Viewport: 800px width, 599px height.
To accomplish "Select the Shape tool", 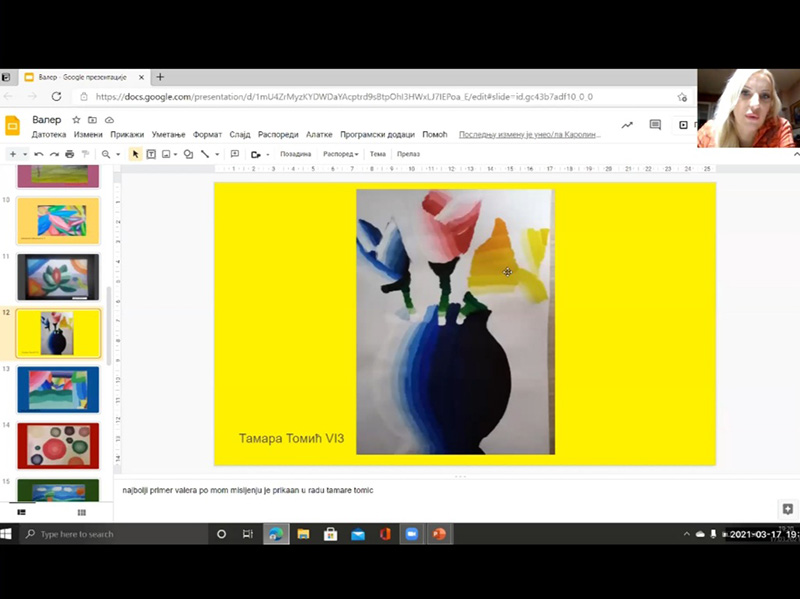I will 188,154.
